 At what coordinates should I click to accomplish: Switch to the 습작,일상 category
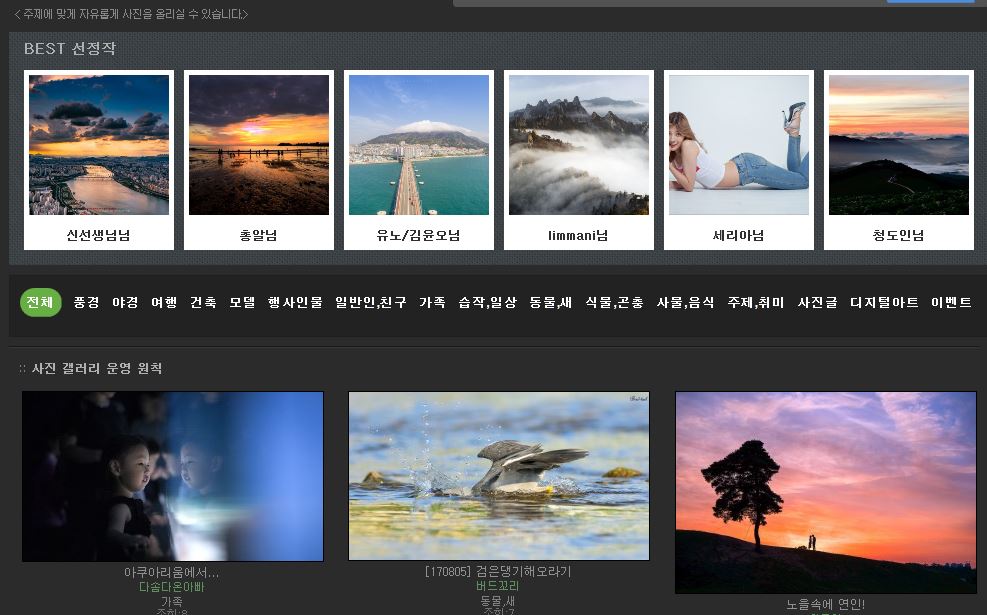pos(488,302)
